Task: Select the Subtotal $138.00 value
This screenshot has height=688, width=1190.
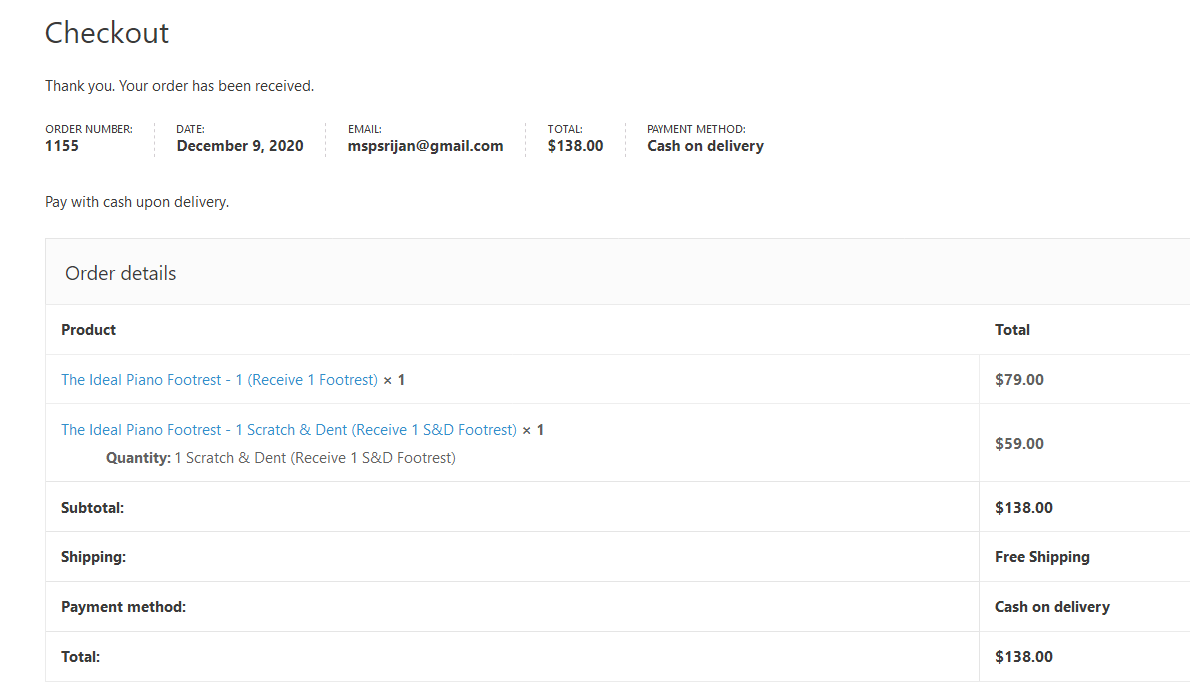Action: click(x=1024, y=508)
